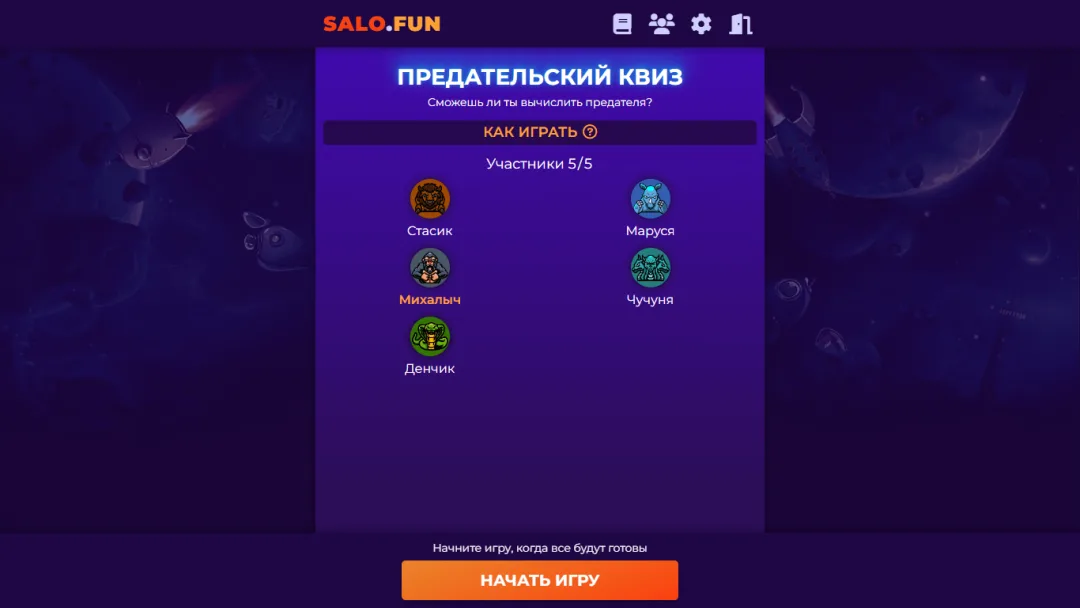The width and height of the screenshot is (1080, 608).
Task: Click the question mark help icon
Action: [590, 132]
